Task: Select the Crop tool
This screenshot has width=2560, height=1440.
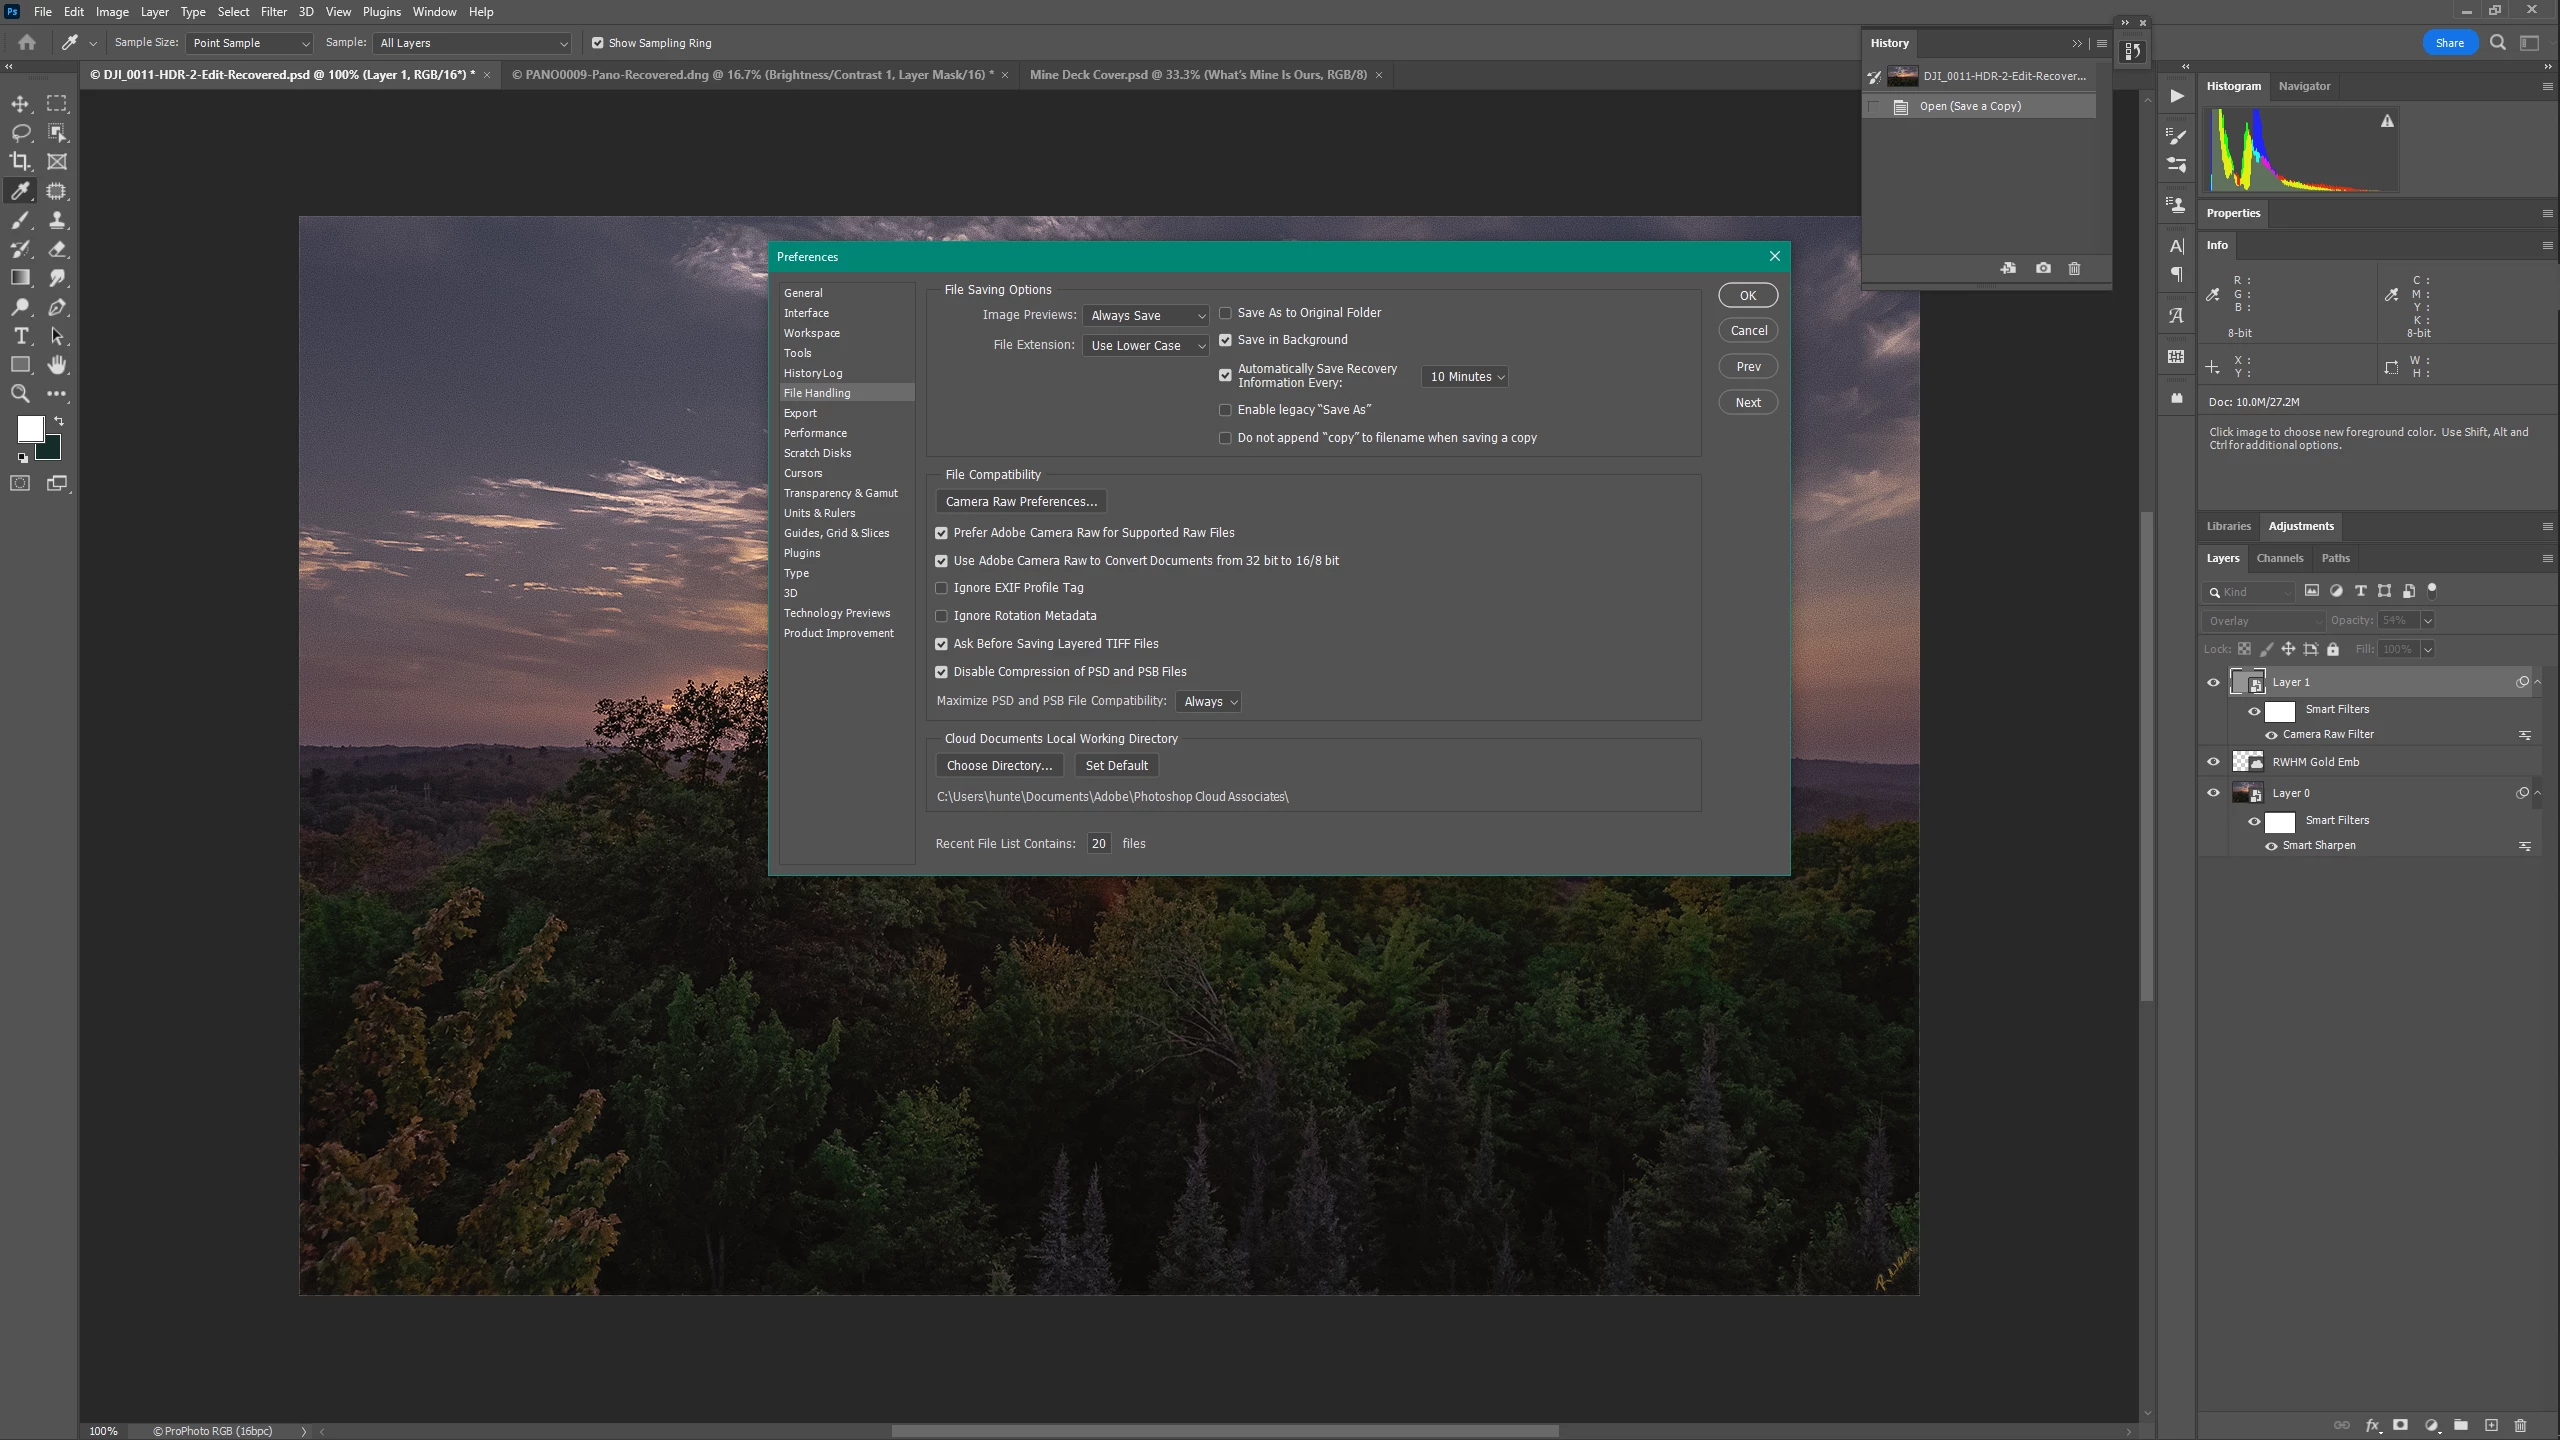Action: click(x=20, y=161)
